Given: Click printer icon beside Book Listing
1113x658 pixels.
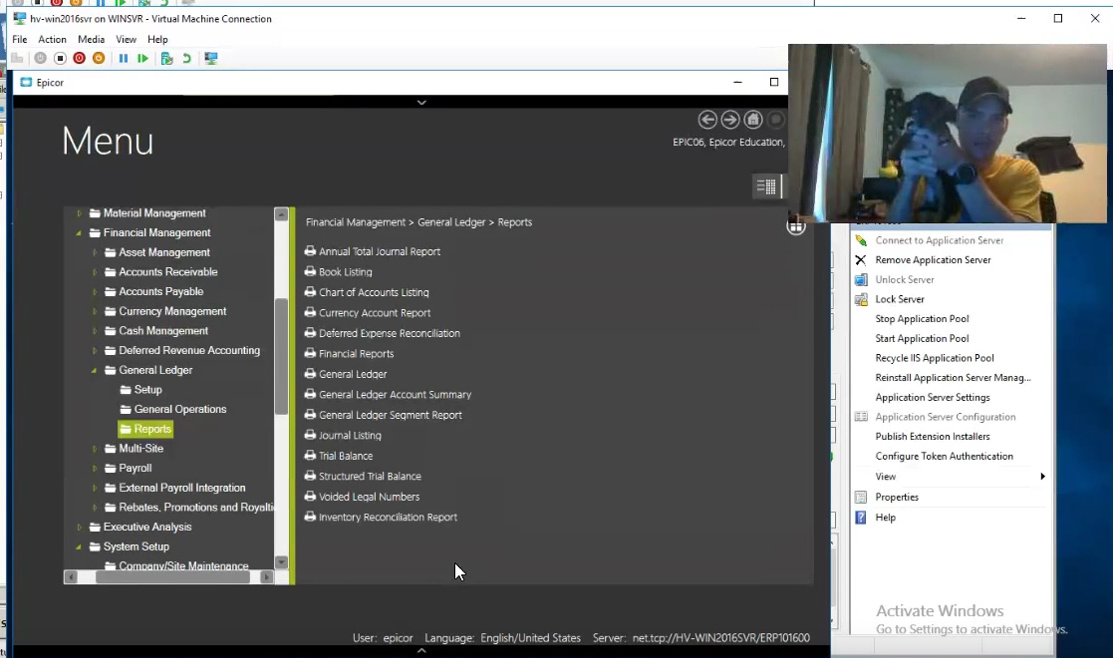Looking at the screenshot, I should (310, 271).
